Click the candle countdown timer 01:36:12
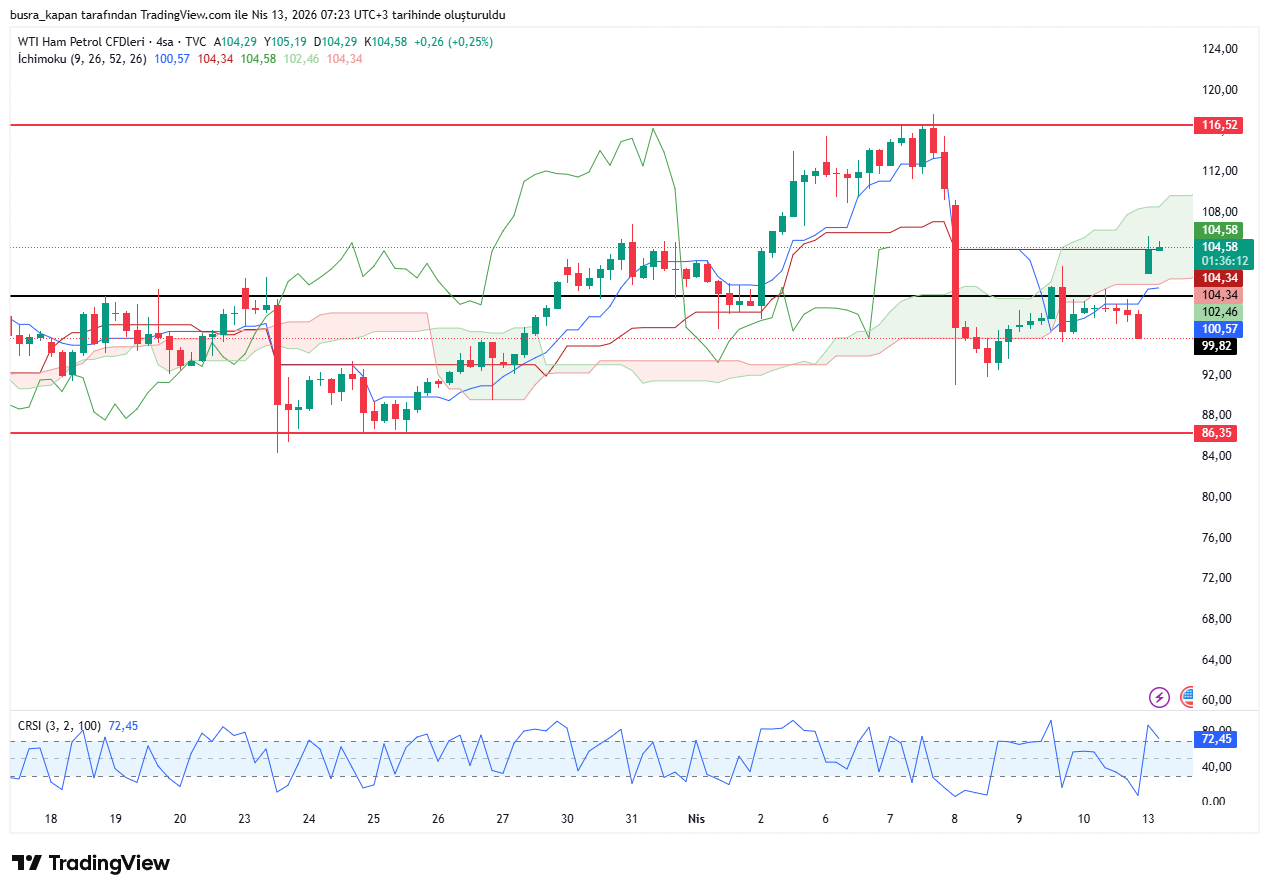The height and width of the screenshot is (893, 1269). click(x=1219, y=260)
